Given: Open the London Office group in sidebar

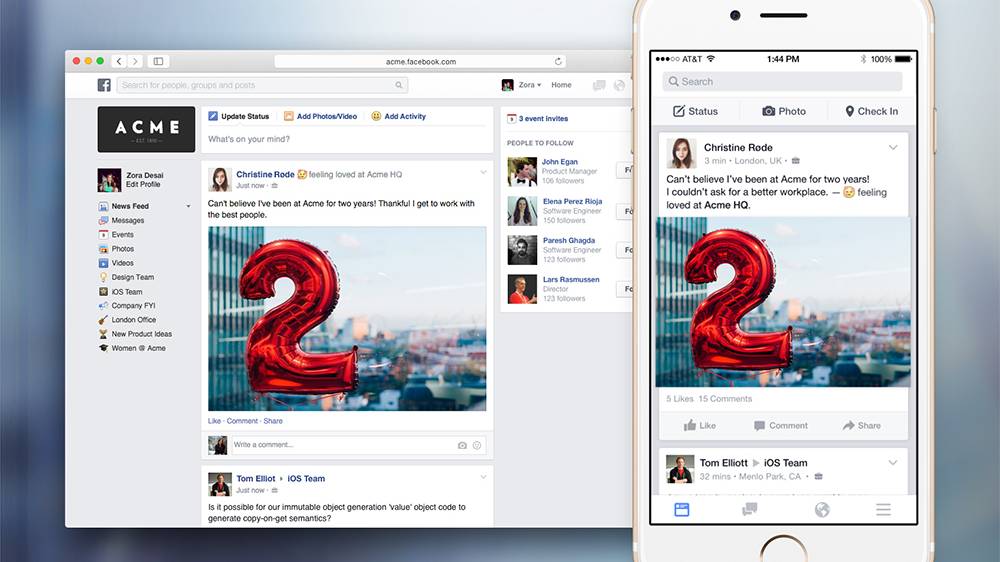Looking at the screenshot, I should coord(133,320).
